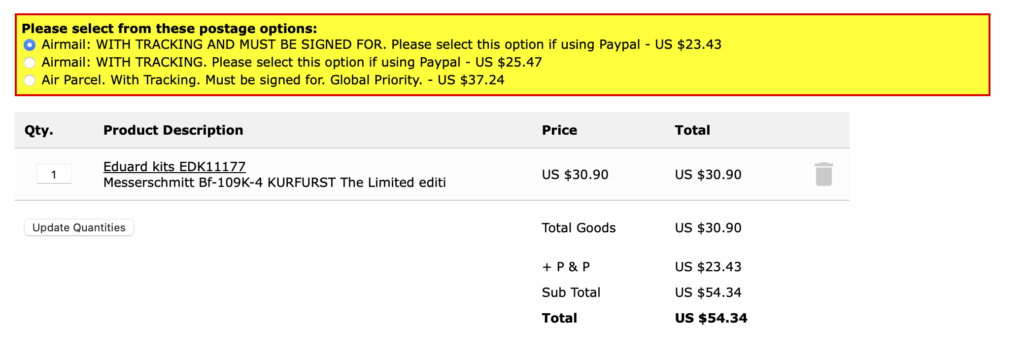Click the Update Quantities button
Viewport: 1024px width, 364px height.
[x=79, y=227]
